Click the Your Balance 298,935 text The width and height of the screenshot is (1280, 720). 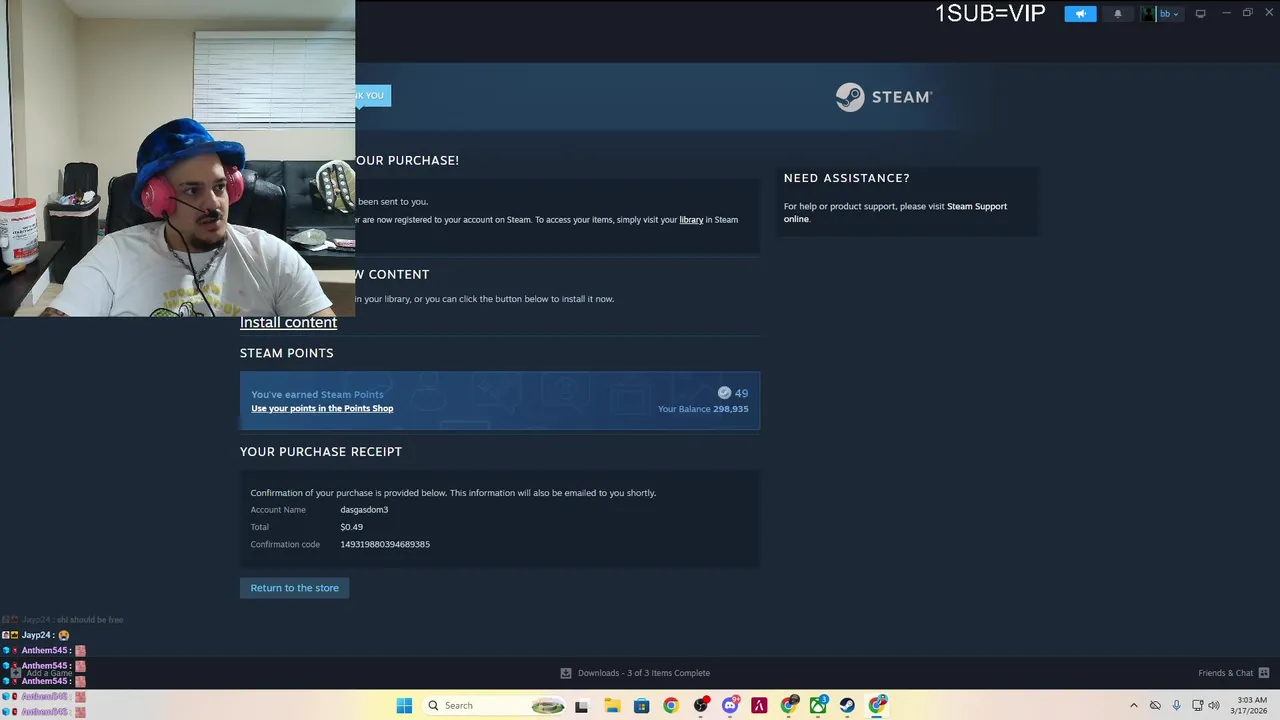coord(703,409)
